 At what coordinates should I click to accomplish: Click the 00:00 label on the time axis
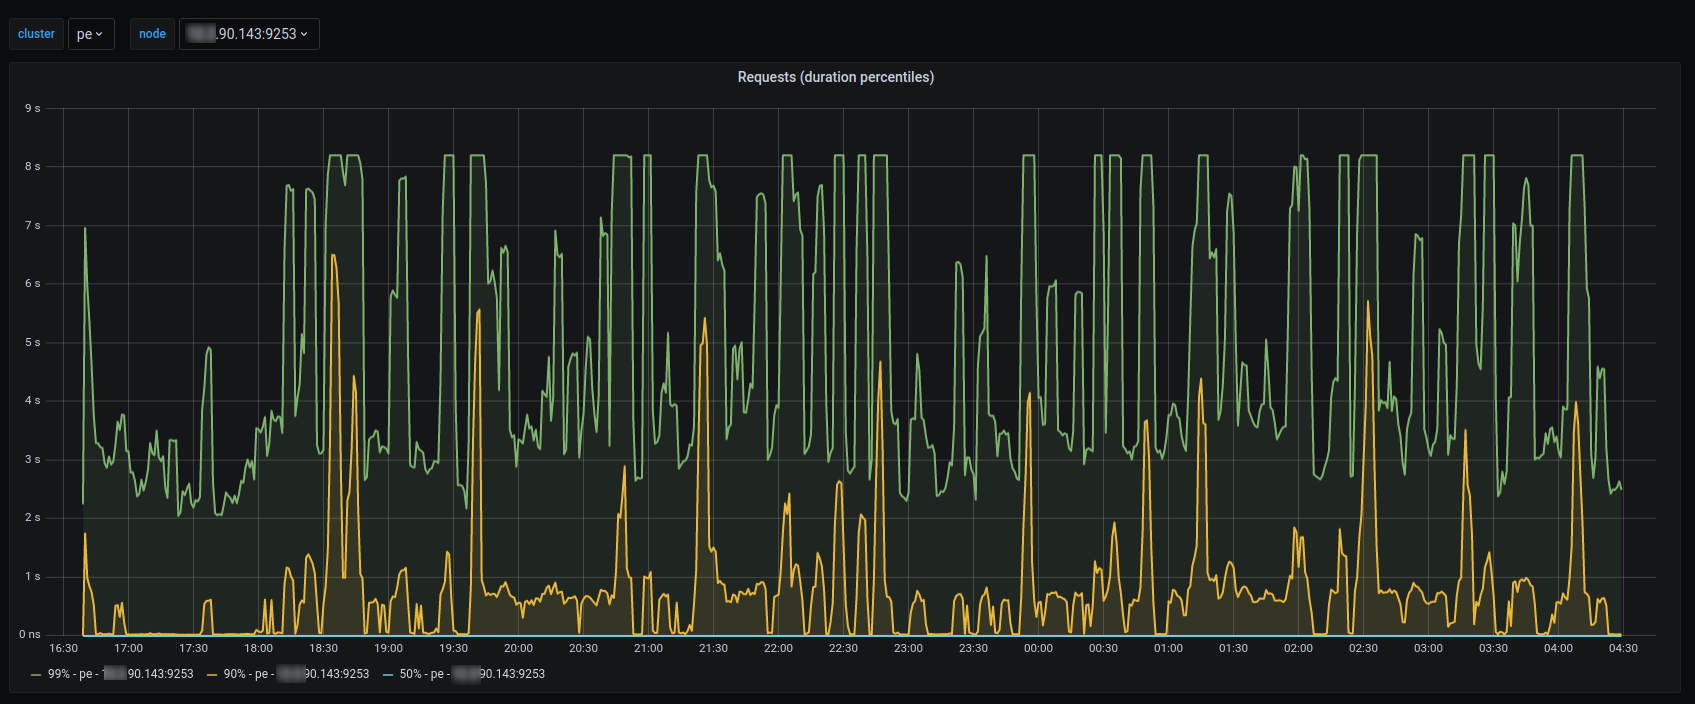click(1038, 648)
